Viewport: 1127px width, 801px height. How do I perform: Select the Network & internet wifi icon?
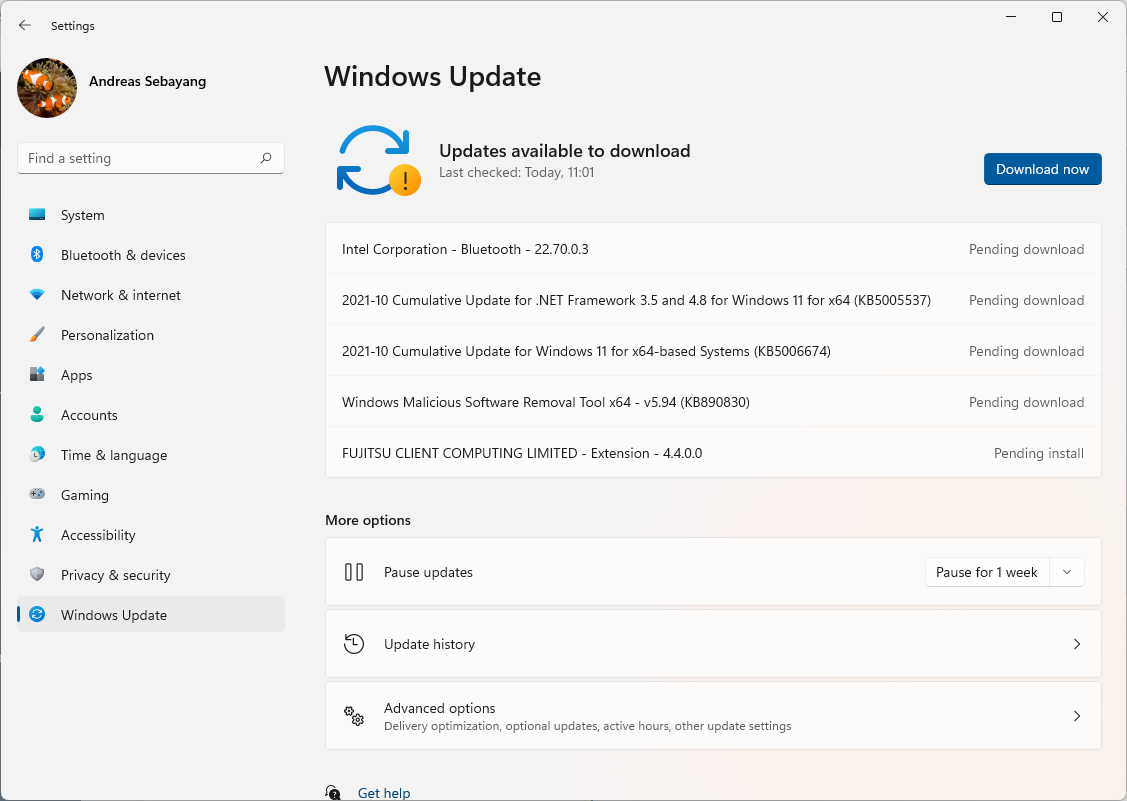click(x=37, y=295)
